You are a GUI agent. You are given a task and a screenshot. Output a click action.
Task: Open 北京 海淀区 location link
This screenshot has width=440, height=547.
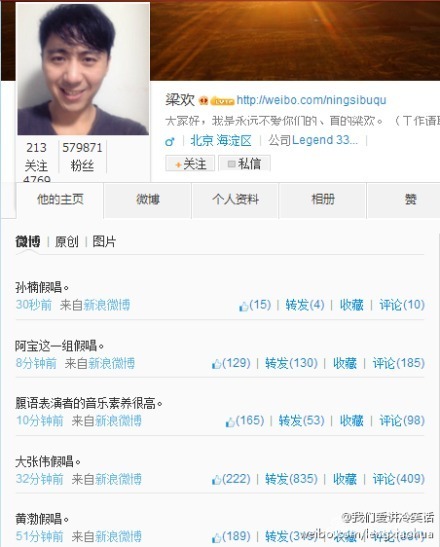pos(221,141)
